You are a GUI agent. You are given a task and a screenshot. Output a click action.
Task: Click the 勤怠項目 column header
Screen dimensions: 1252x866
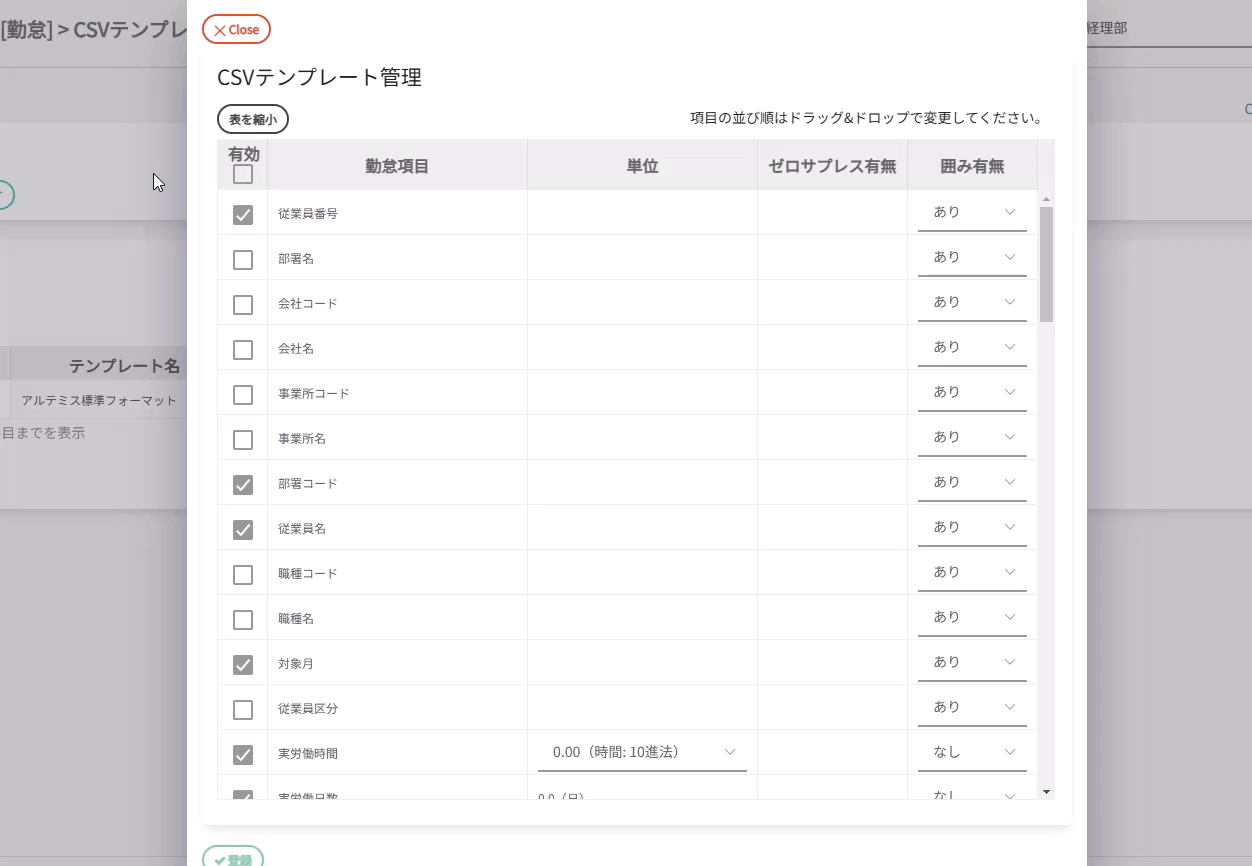pyautogui.click(x=397, y=166)
